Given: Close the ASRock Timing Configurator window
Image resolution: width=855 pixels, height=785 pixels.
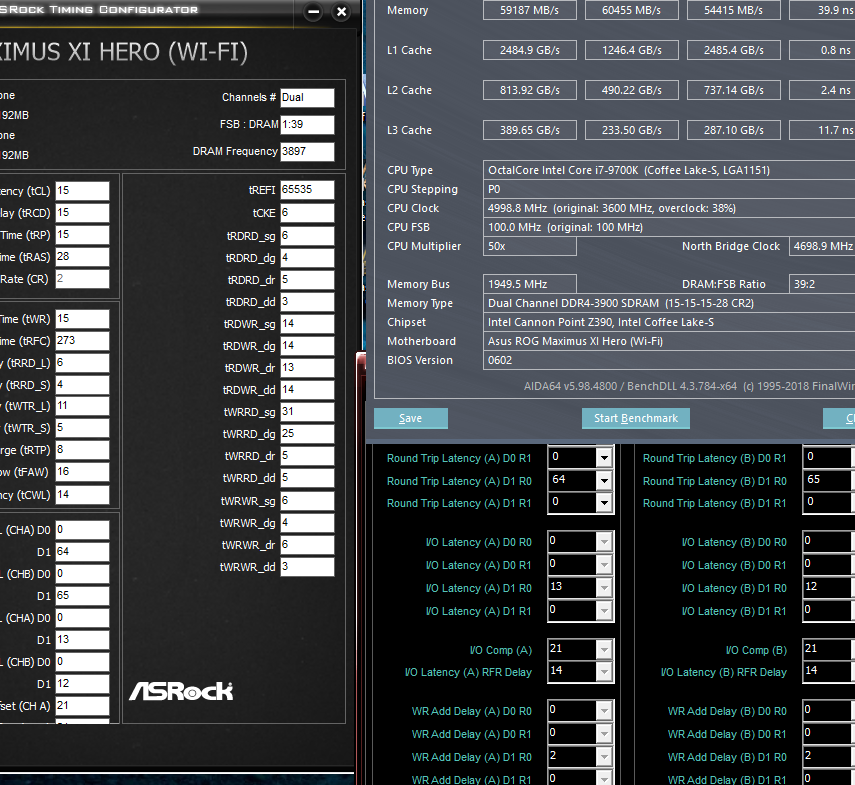Looking at the screenshot, I should click(x=341, y=11).
